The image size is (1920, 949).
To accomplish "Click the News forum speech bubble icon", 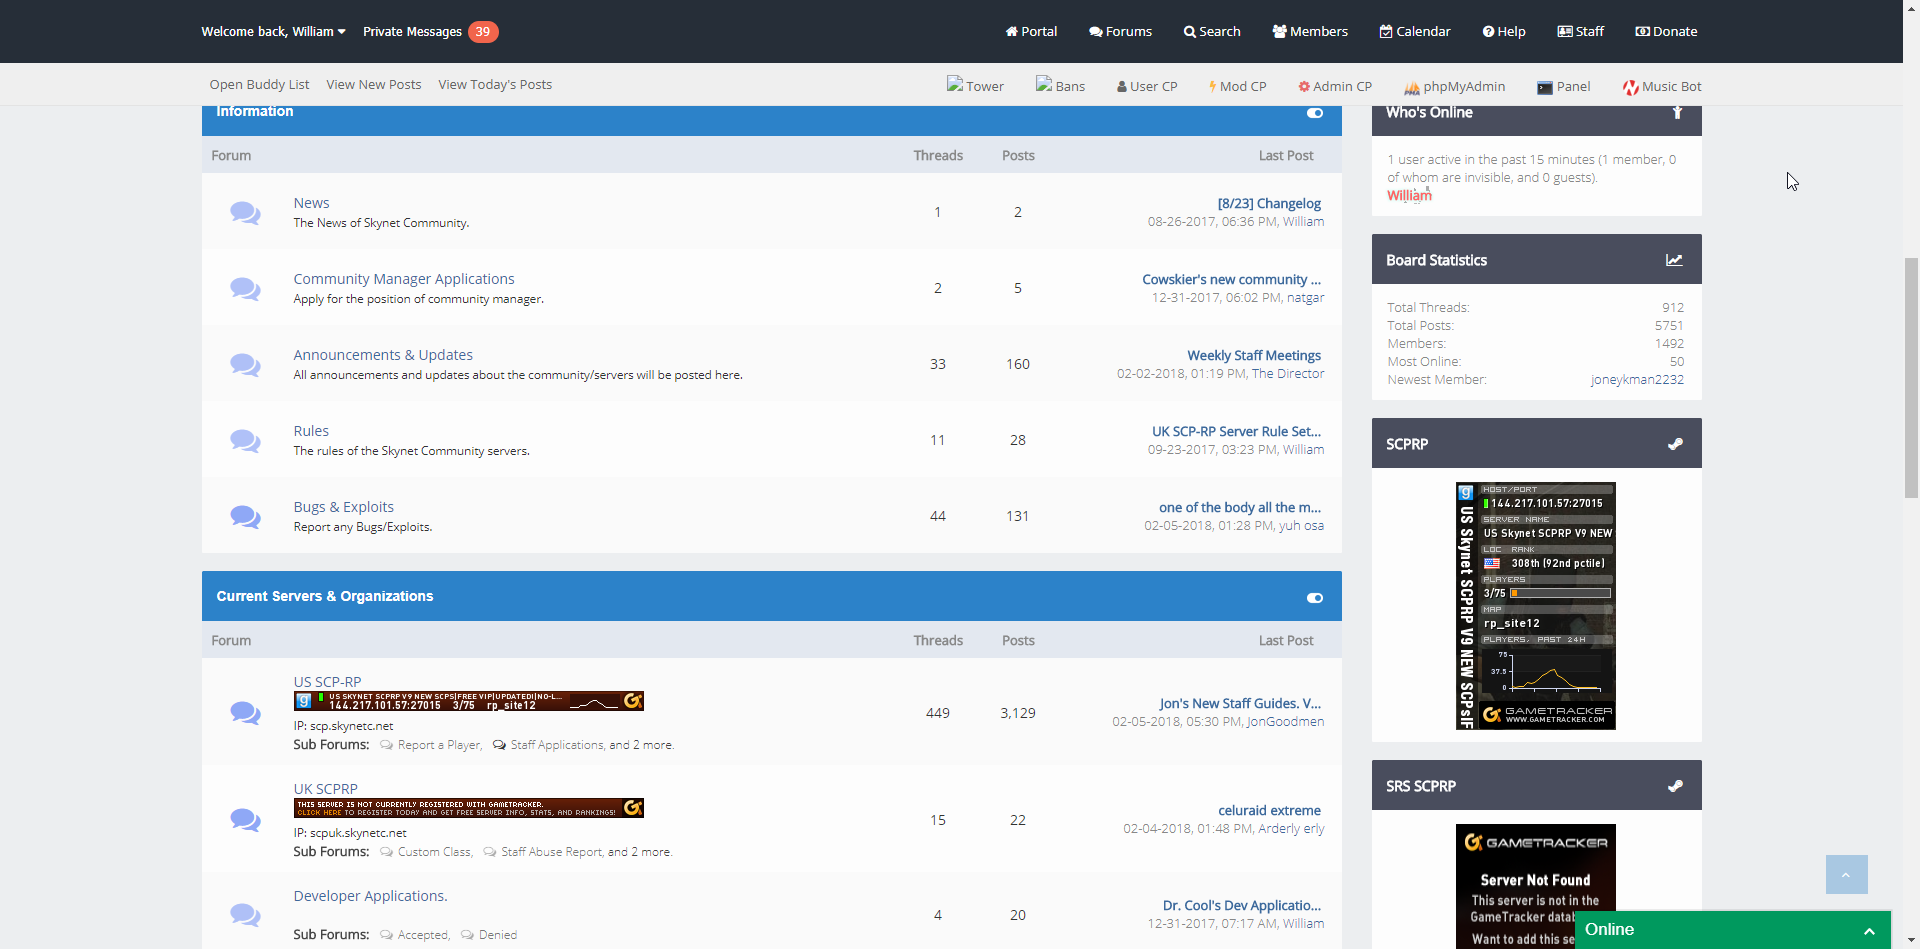I will [x=245, y=212].
